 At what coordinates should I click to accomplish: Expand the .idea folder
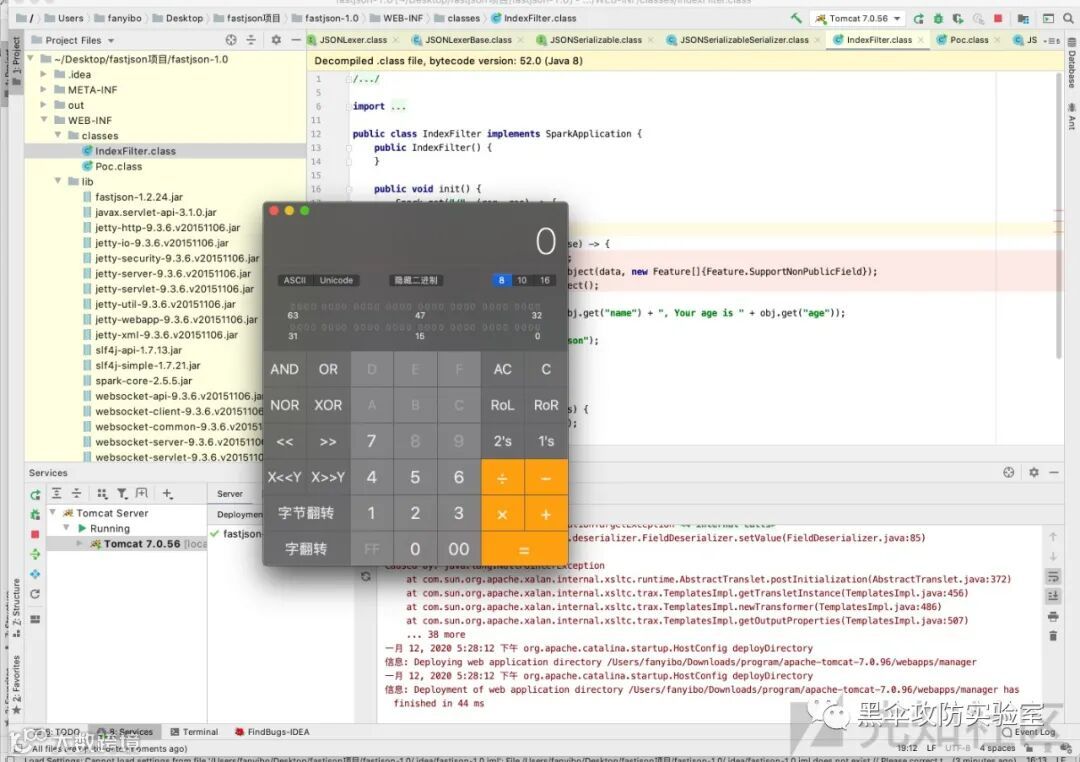43,74
